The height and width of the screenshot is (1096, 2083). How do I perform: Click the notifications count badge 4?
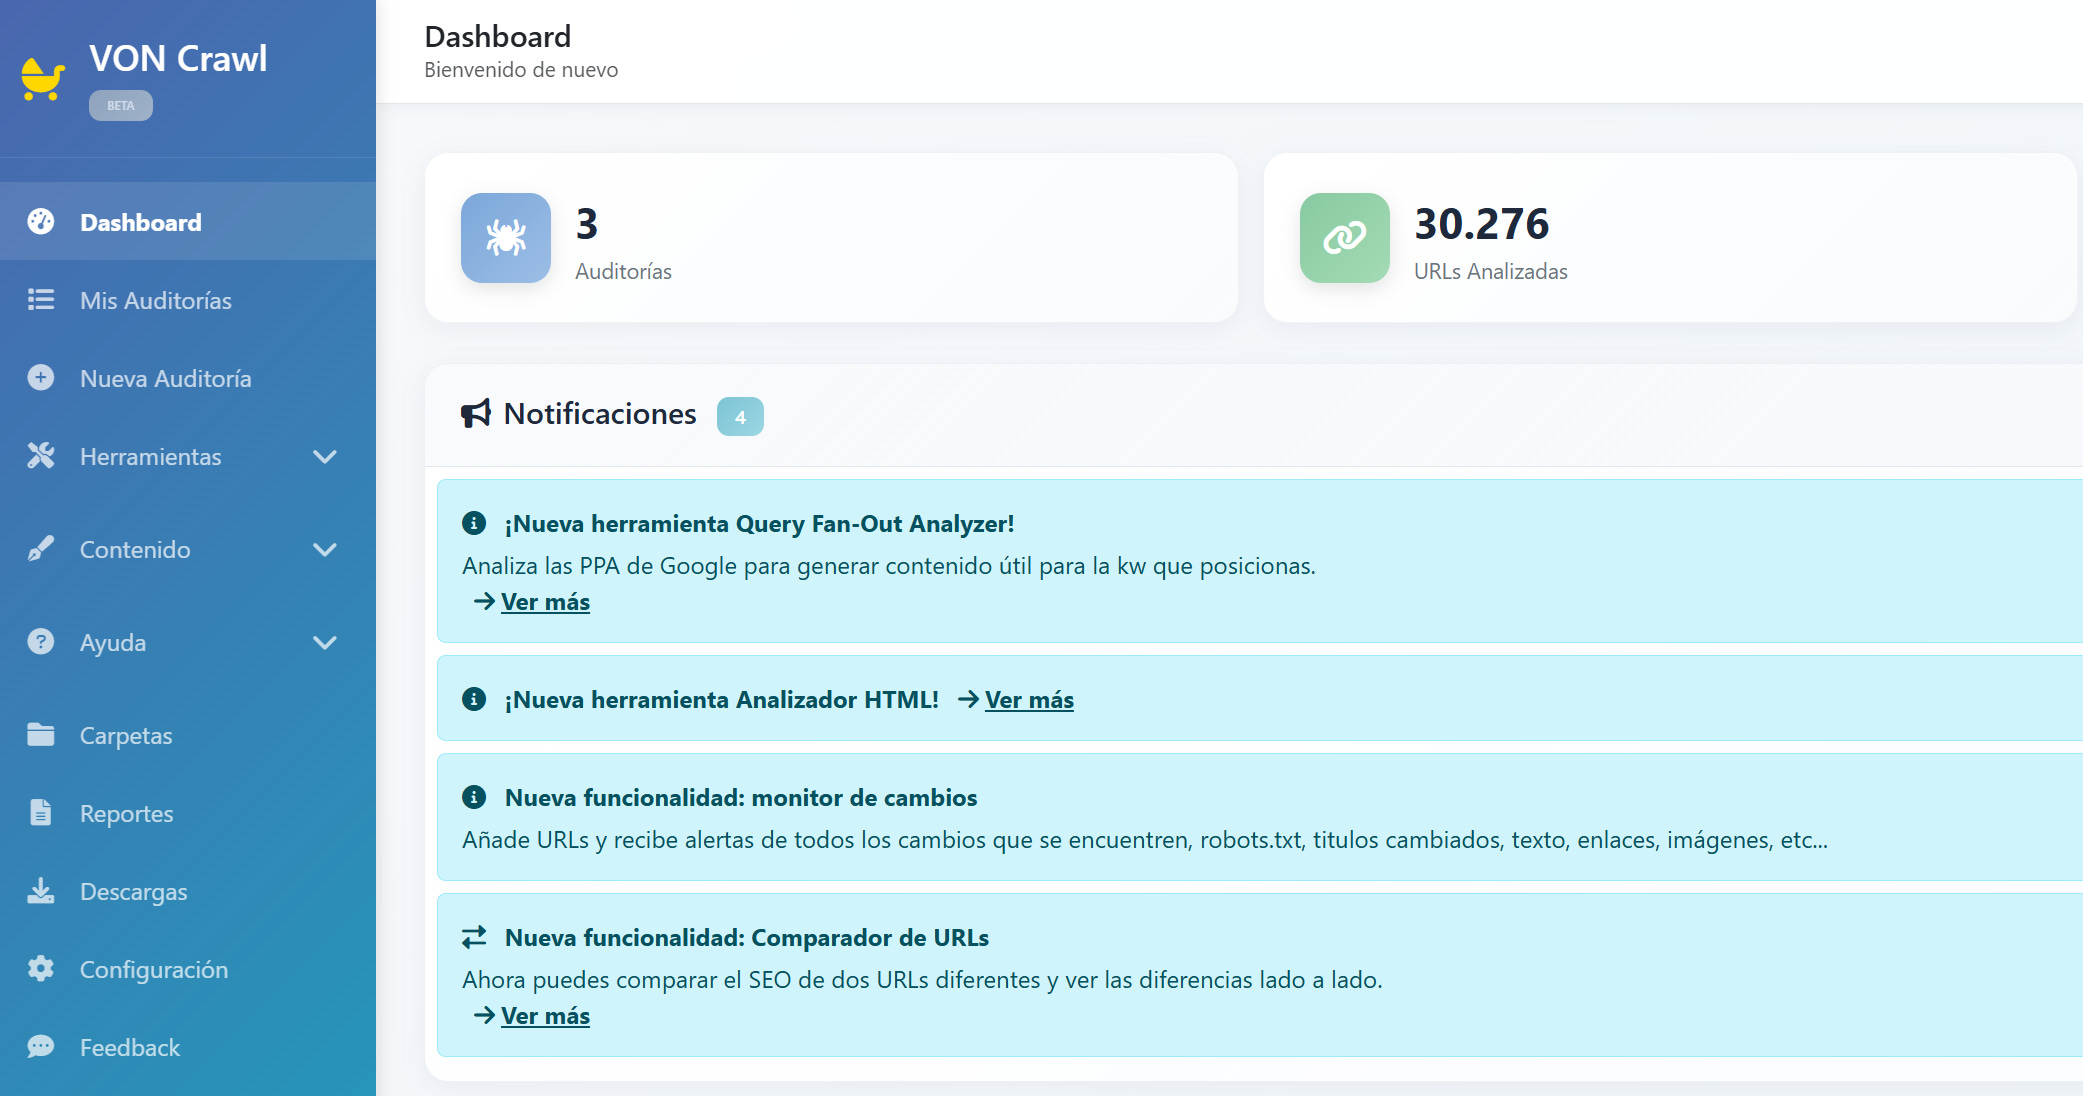pos(740,417)
